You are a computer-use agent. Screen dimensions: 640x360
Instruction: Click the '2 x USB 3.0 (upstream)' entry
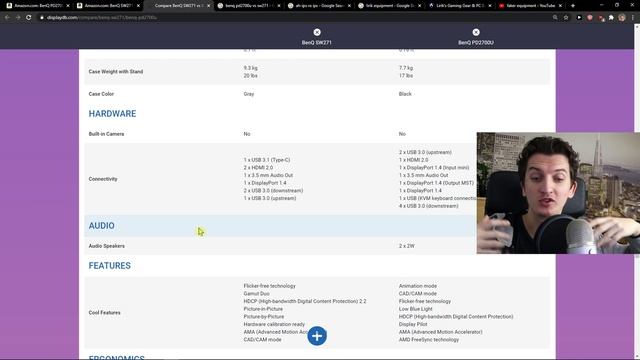pos(425,152)
